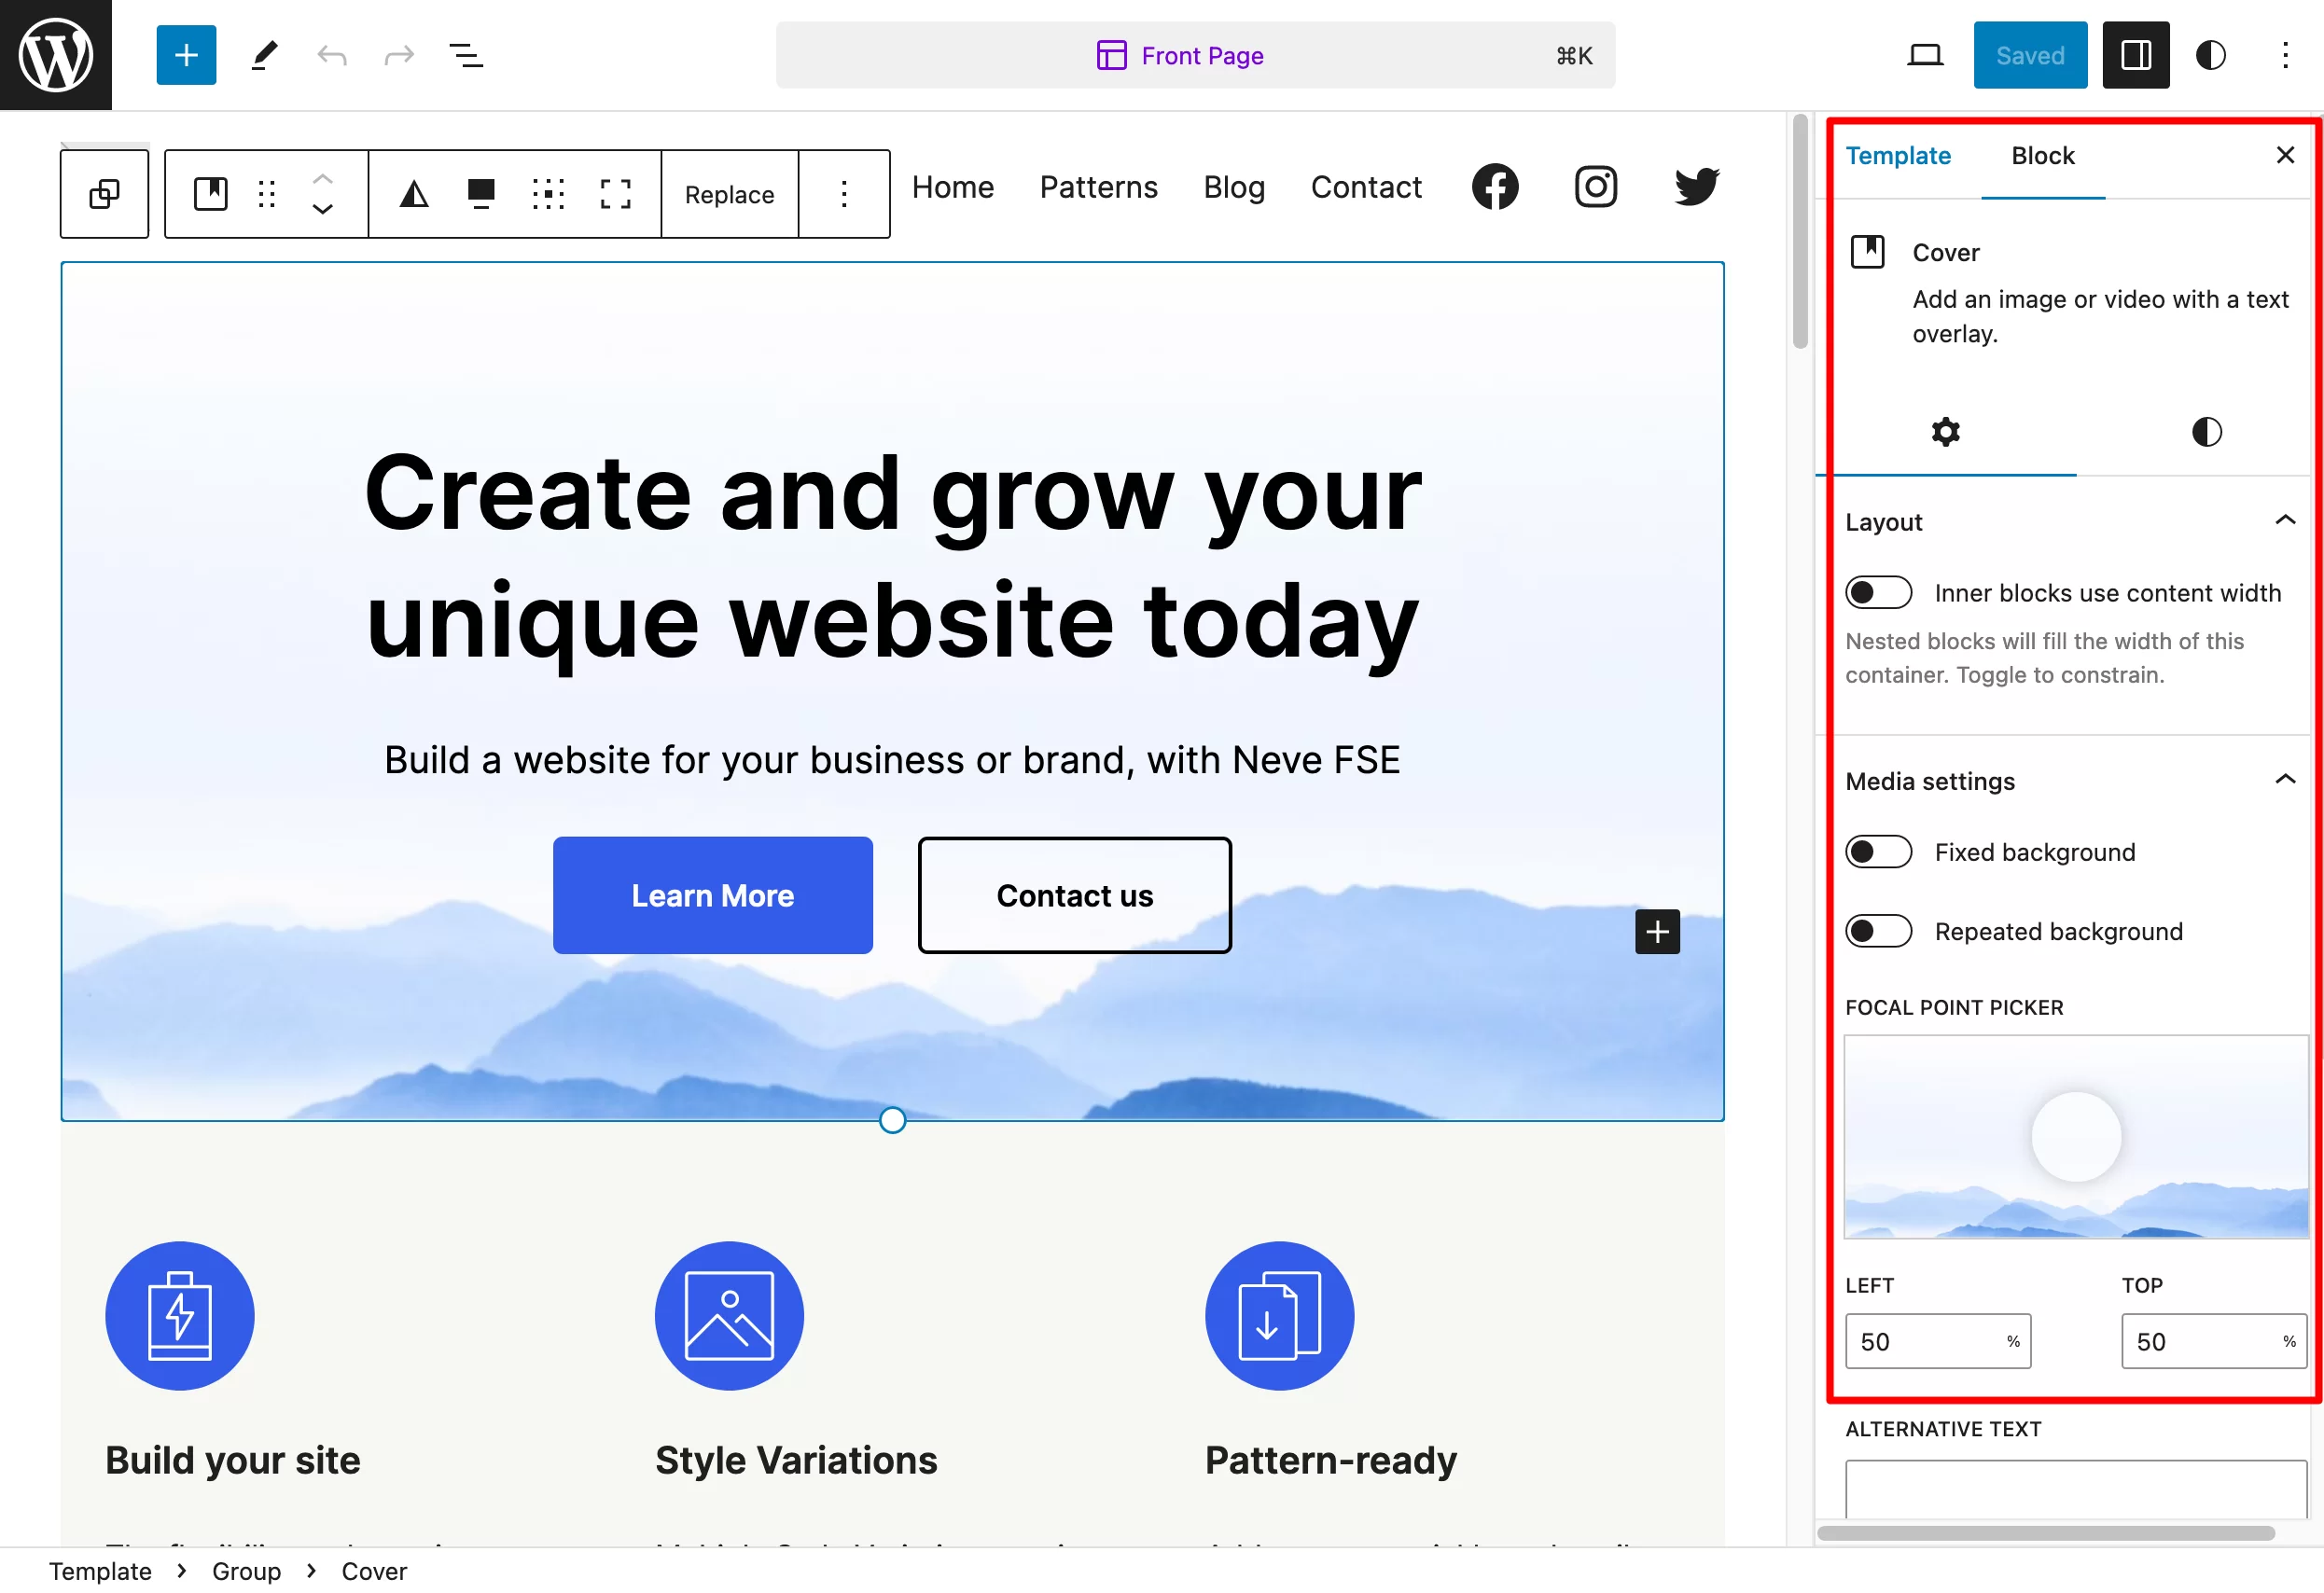
Task: Click the redo arrow icon
Action: pos(394,55)
